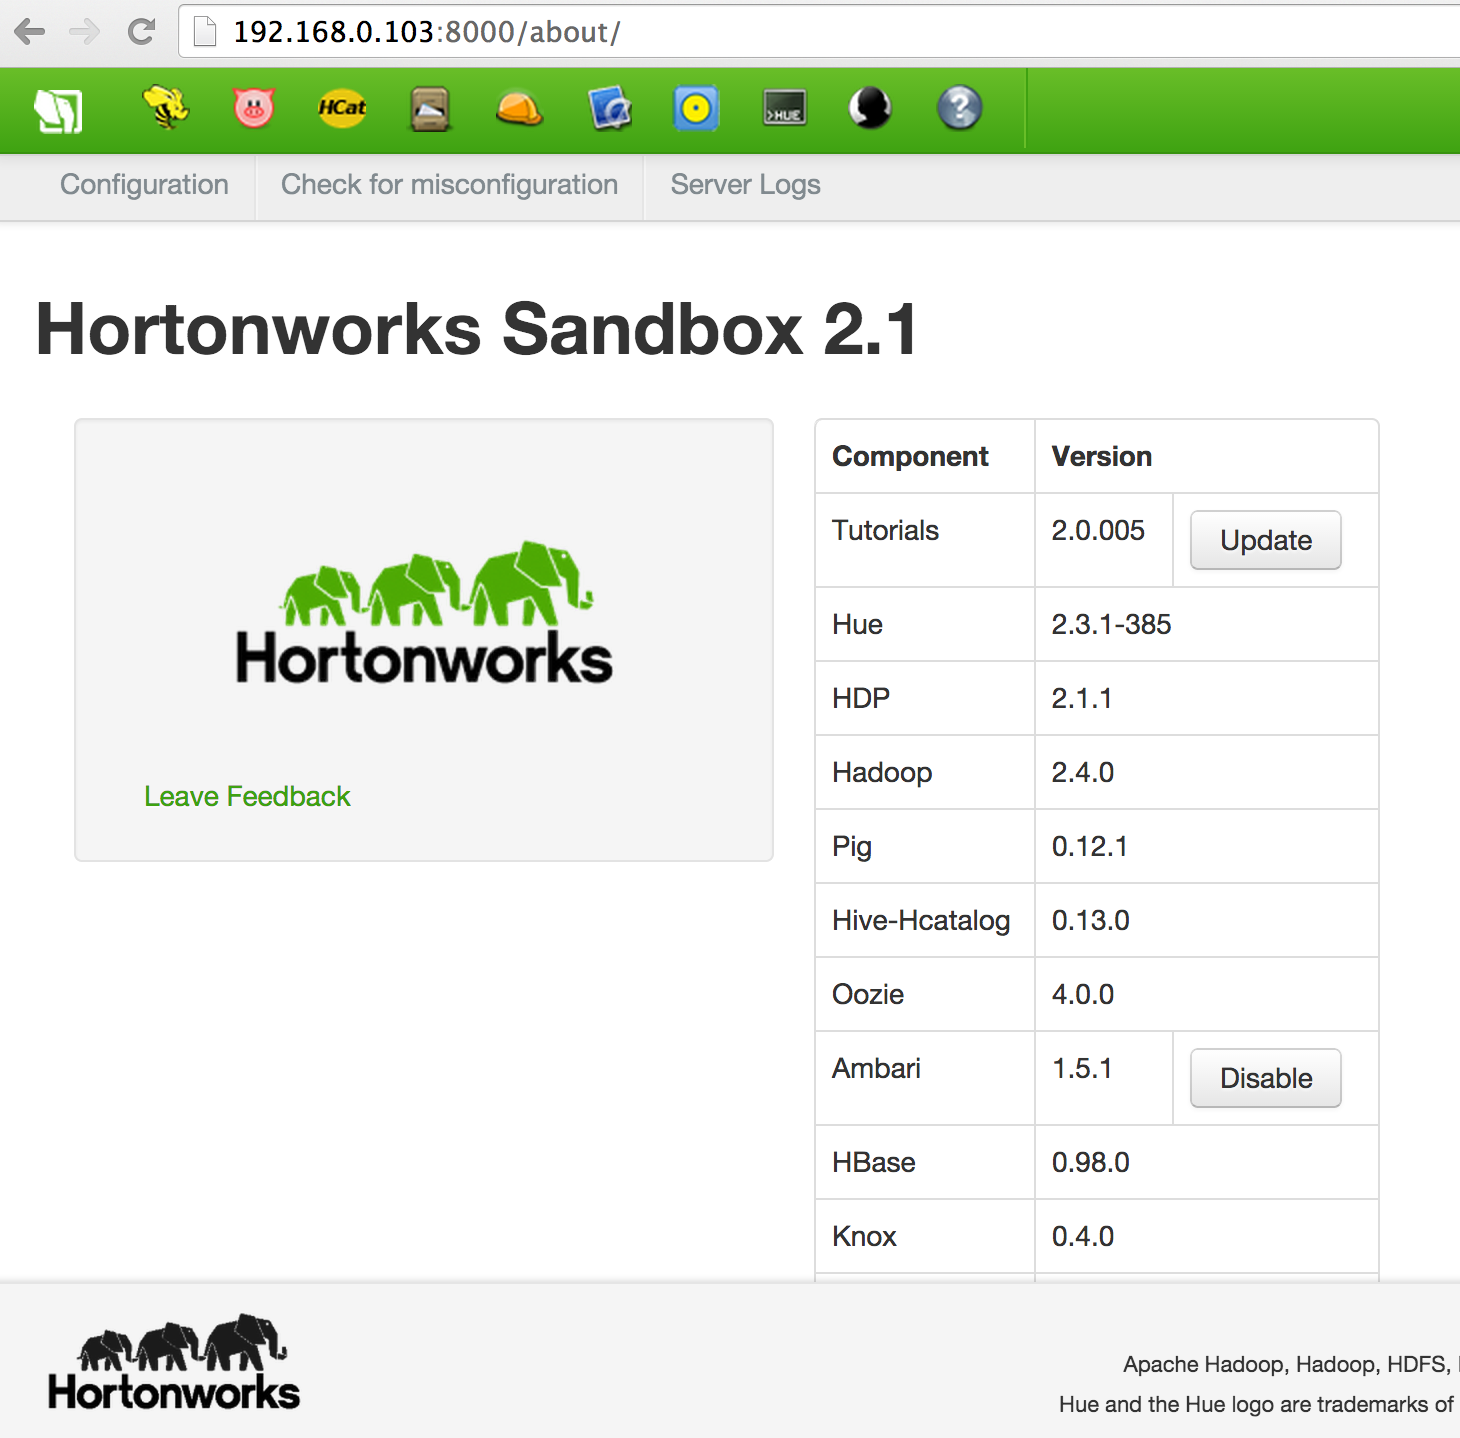Click the Apache Hadoop trademark footer text
The height and width of the screenshot is (1438, 1460).
click(1290, 1364)
